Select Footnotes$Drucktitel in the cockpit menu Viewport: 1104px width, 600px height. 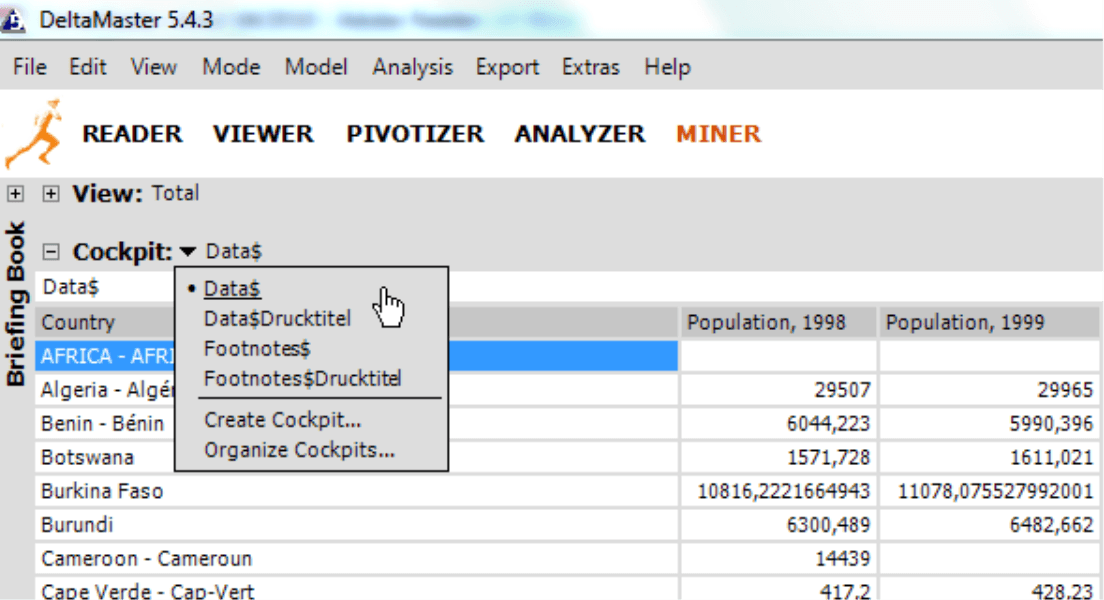tap(303, 378)
